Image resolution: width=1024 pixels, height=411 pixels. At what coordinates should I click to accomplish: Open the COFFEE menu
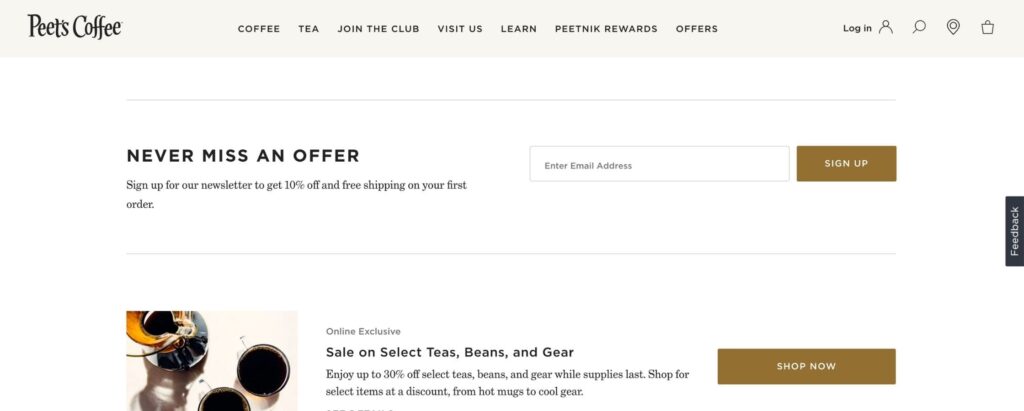(x=259, y=29)
